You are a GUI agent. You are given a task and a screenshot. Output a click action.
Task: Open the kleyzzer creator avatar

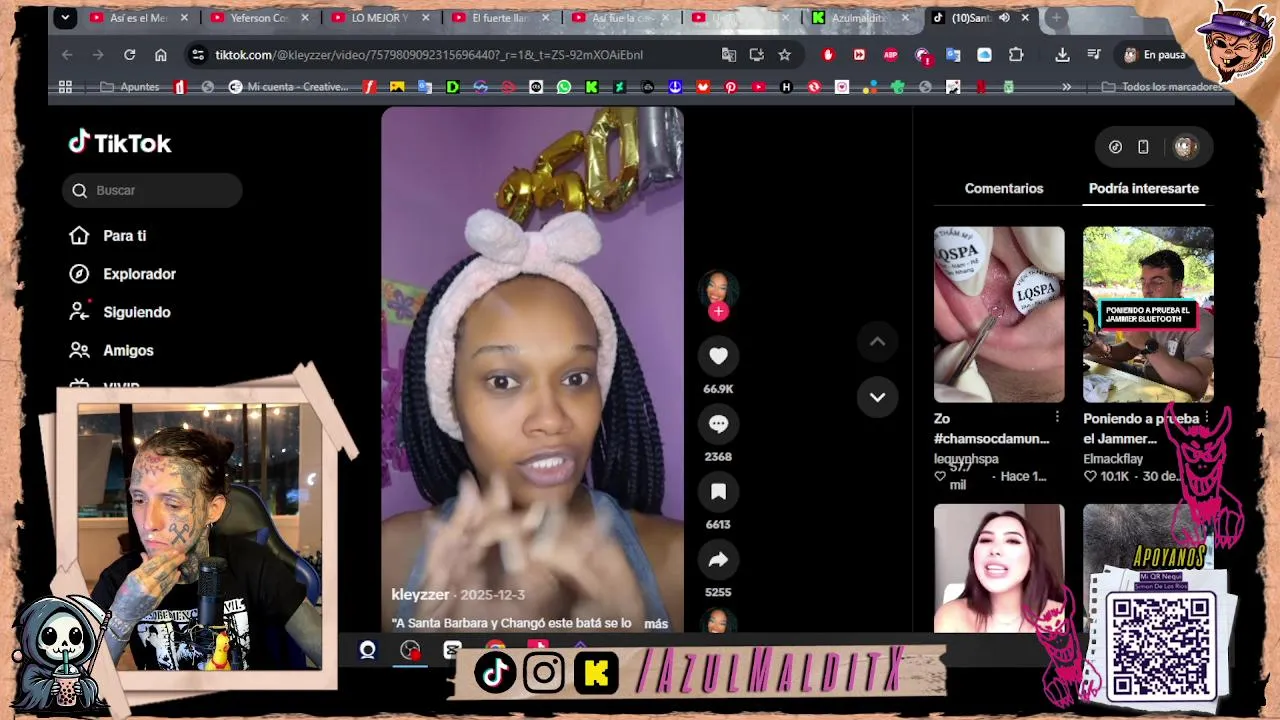click(718, 288)
